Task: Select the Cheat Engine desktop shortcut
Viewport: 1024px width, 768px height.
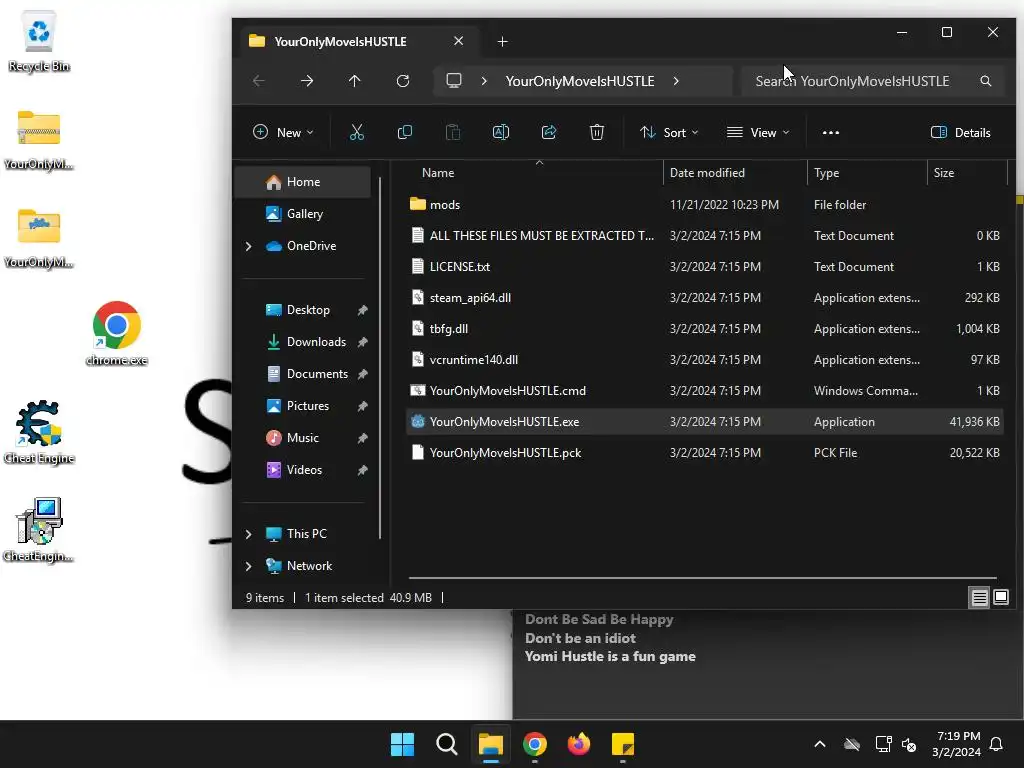Action: tap(39, 432)
